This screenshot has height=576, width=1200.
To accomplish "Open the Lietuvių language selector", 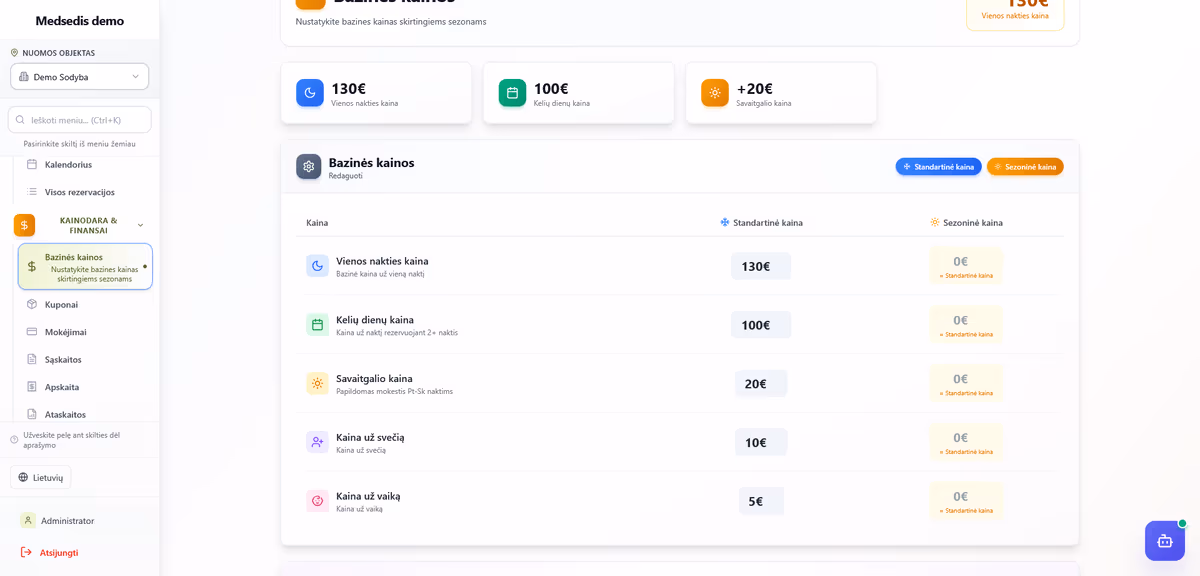I will click(x=41, y=478).
